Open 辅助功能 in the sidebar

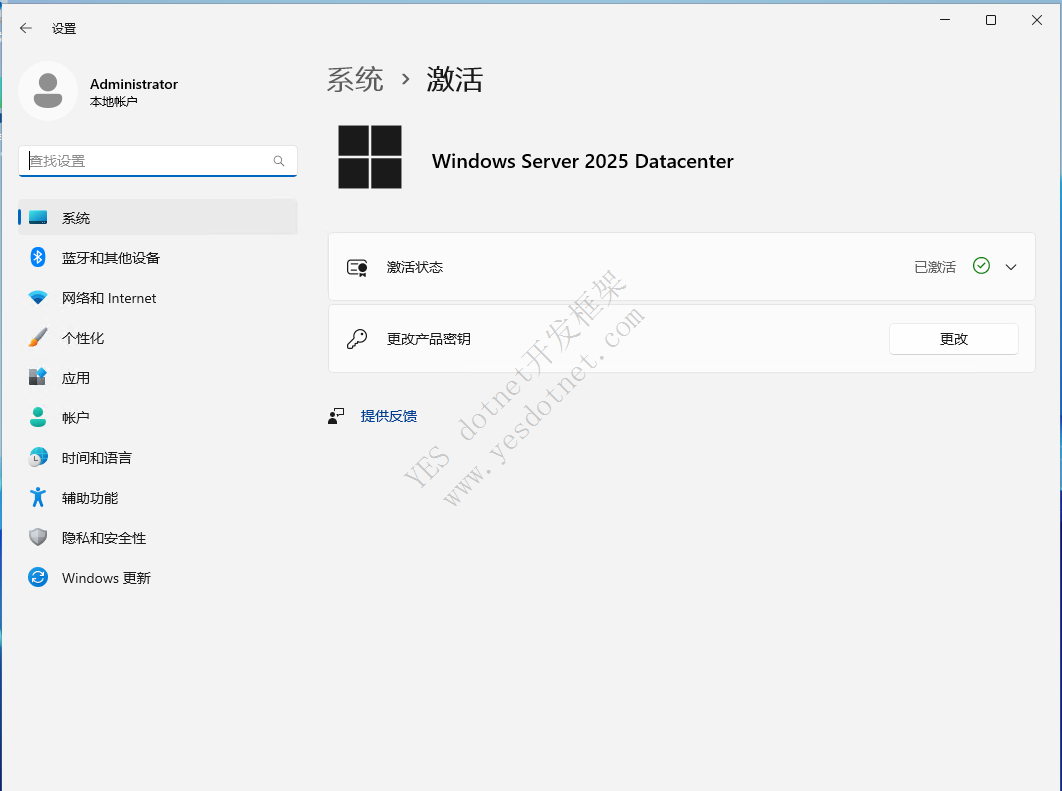[x=158, y=497]
